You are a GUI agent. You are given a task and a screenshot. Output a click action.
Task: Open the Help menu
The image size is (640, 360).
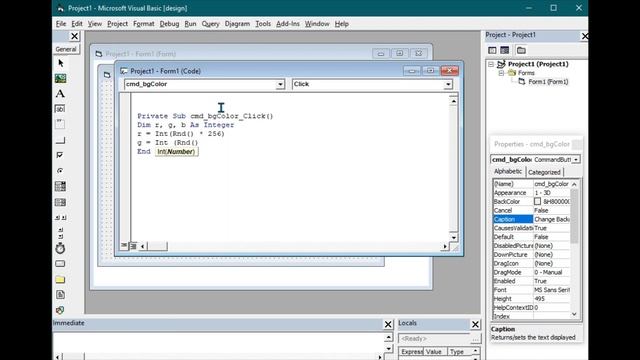pos(342,24)
